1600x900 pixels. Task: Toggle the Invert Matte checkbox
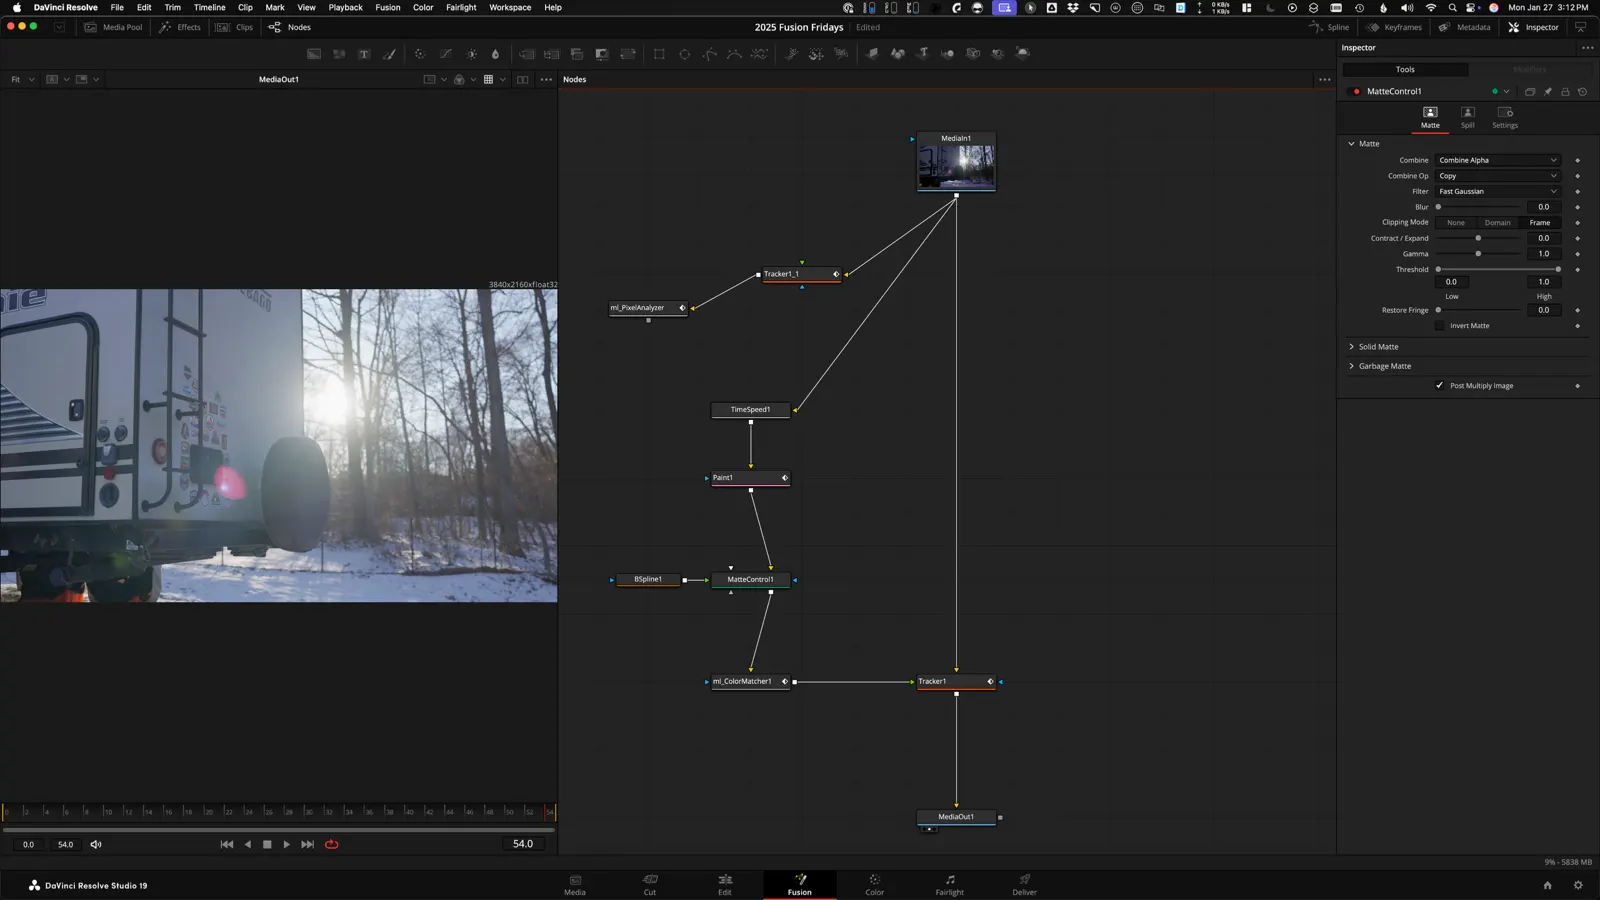pyautogui.click(x=1440, y=326)
